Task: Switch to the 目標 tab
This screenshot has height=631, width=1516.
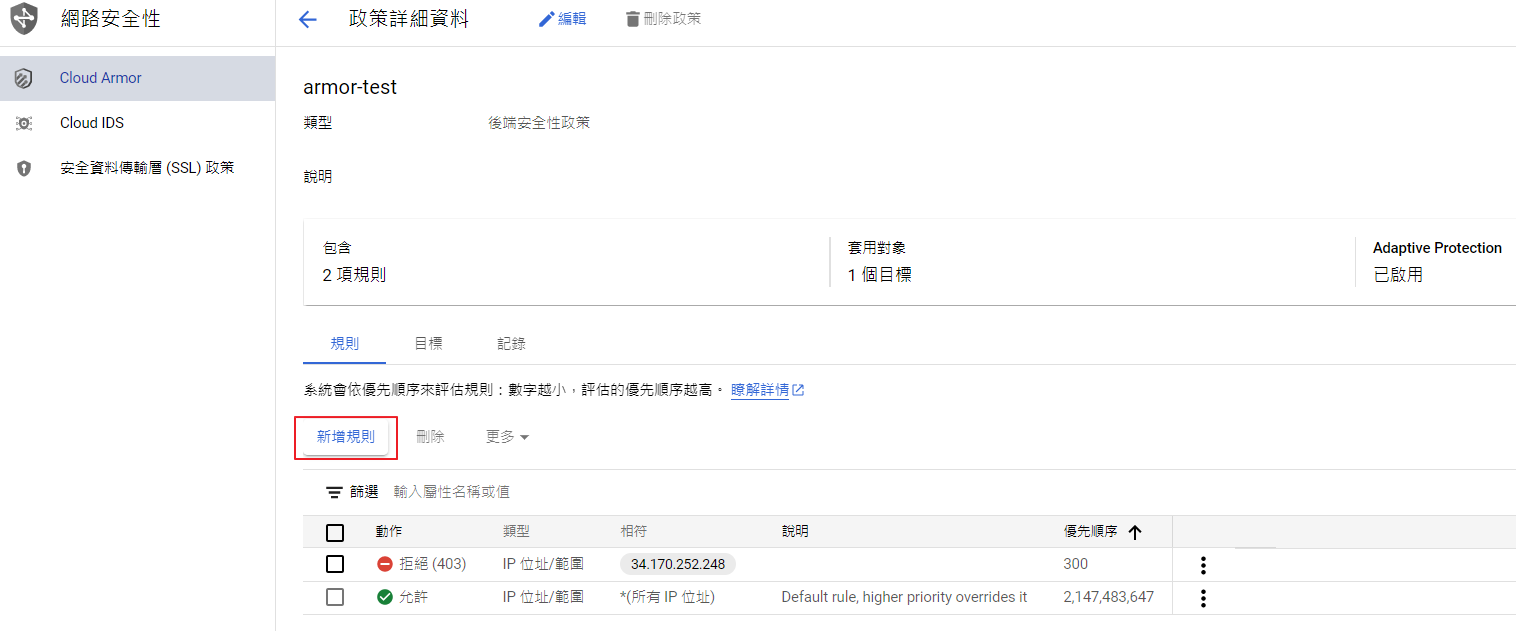Action: pos(428,343)
